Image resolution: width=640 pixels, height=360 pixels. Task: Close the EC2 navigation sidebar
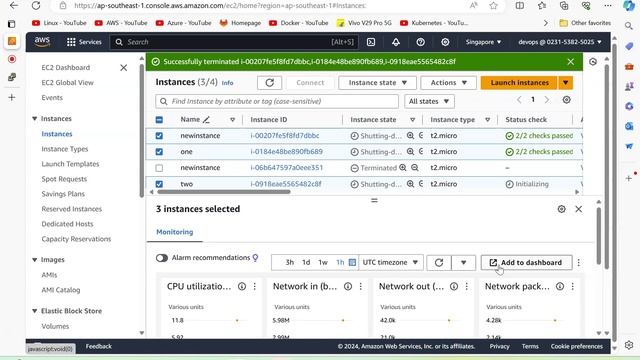click(124, 68)
